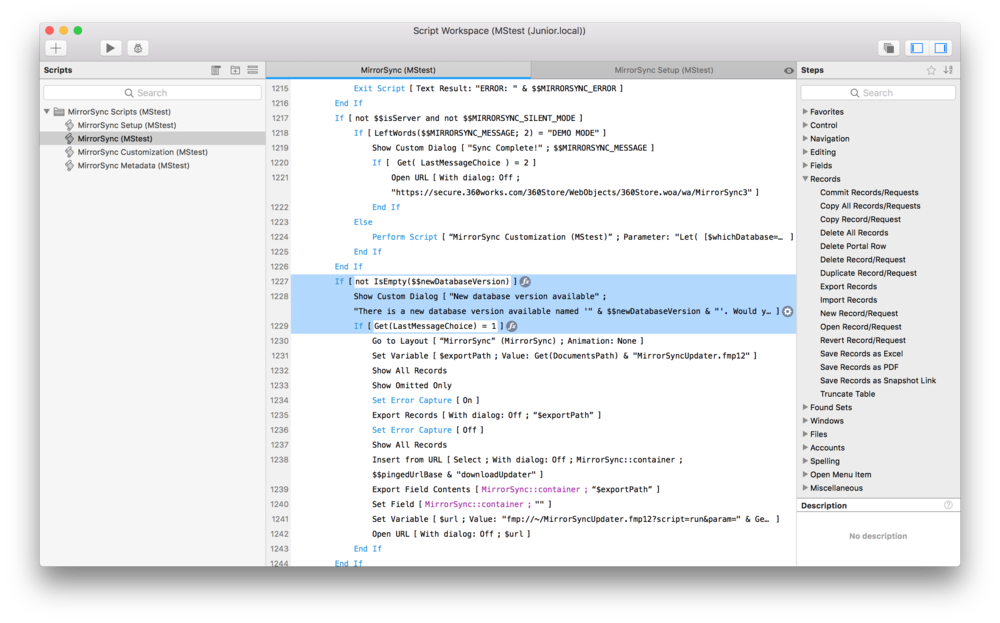Screen dimensions: 1000x623
Task: Click the calculation icon on line 1227
Action: click(x=525, y=282)
